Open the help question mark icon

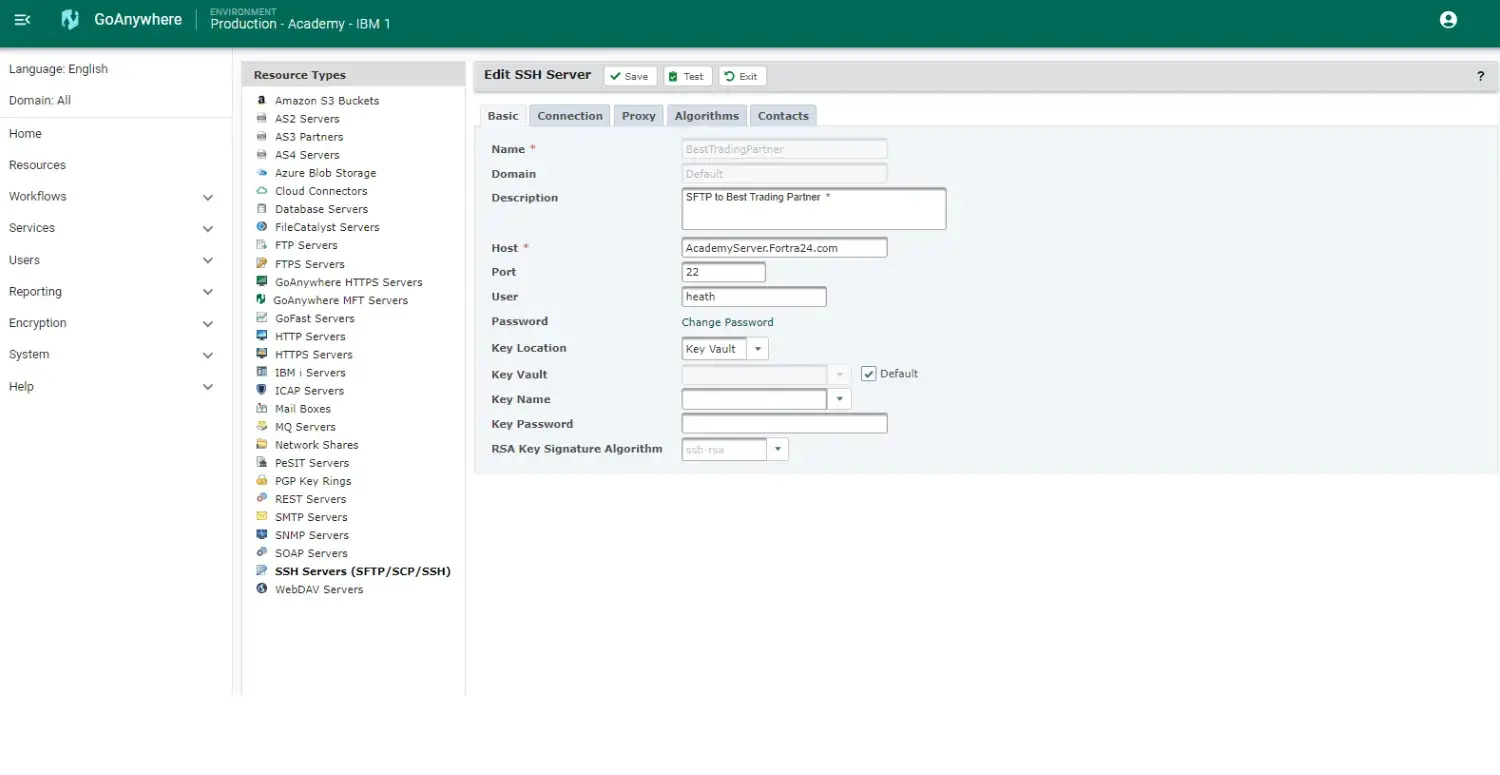pos(1481,75)
